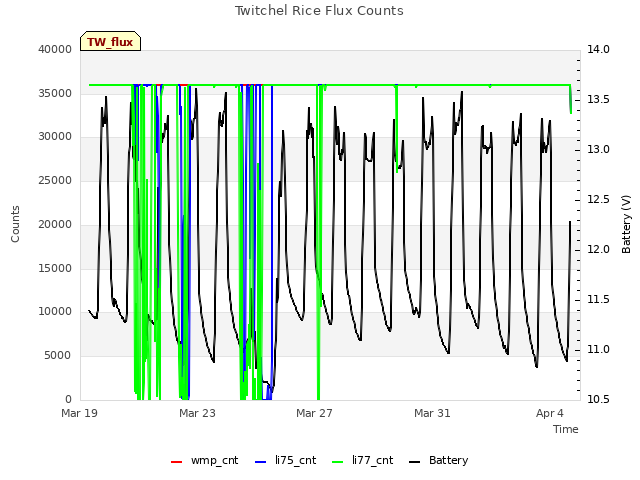Toggle the li77_cnt legend entry
The image size is (640, 480).
[363, 461]
